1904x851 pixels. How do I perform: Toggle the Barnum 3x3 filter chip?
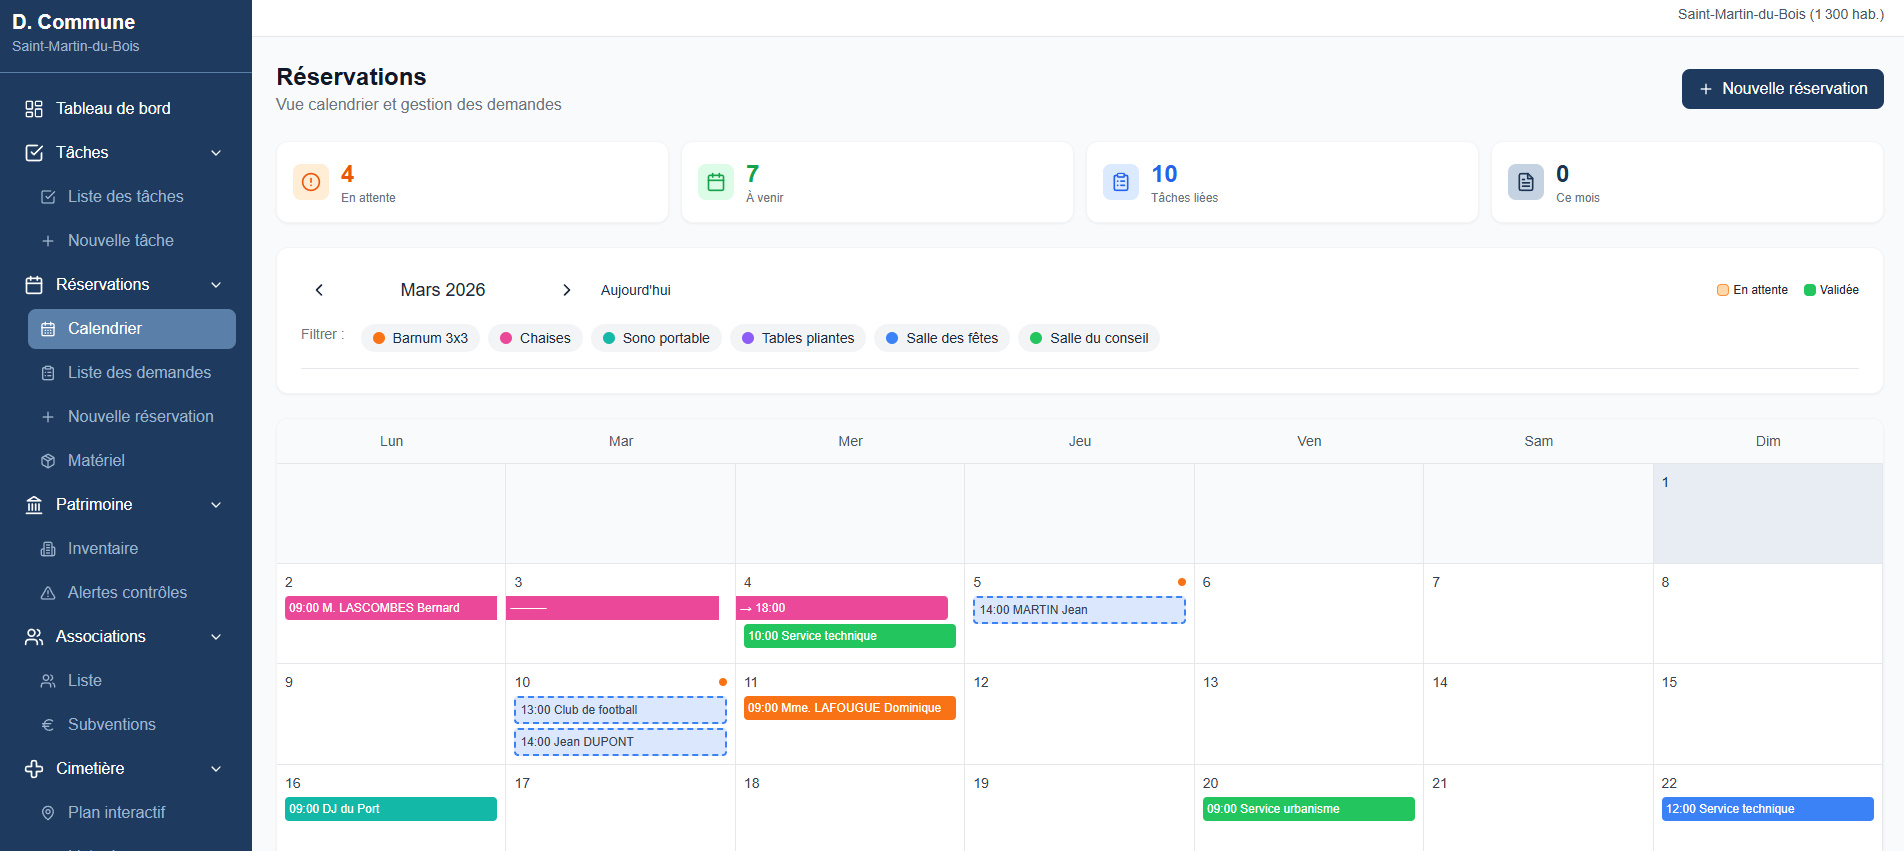[x=420, y=338]
